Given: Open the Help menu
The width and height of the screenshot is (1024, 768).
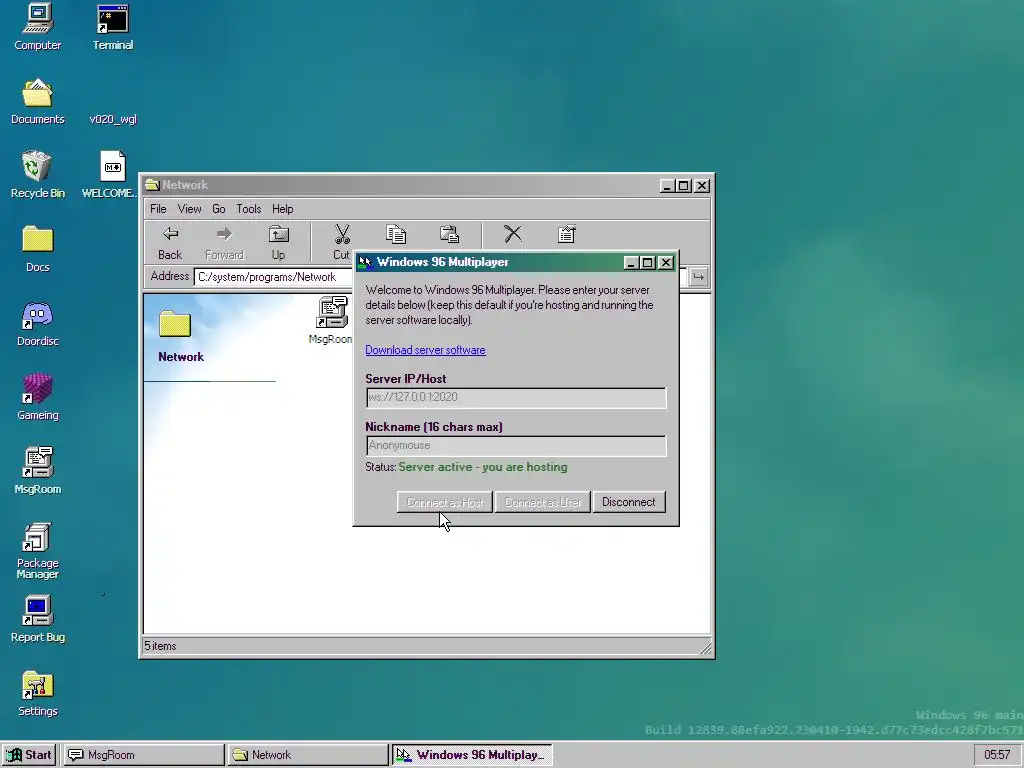Looking at the screenshot, I should click(283, 209).
